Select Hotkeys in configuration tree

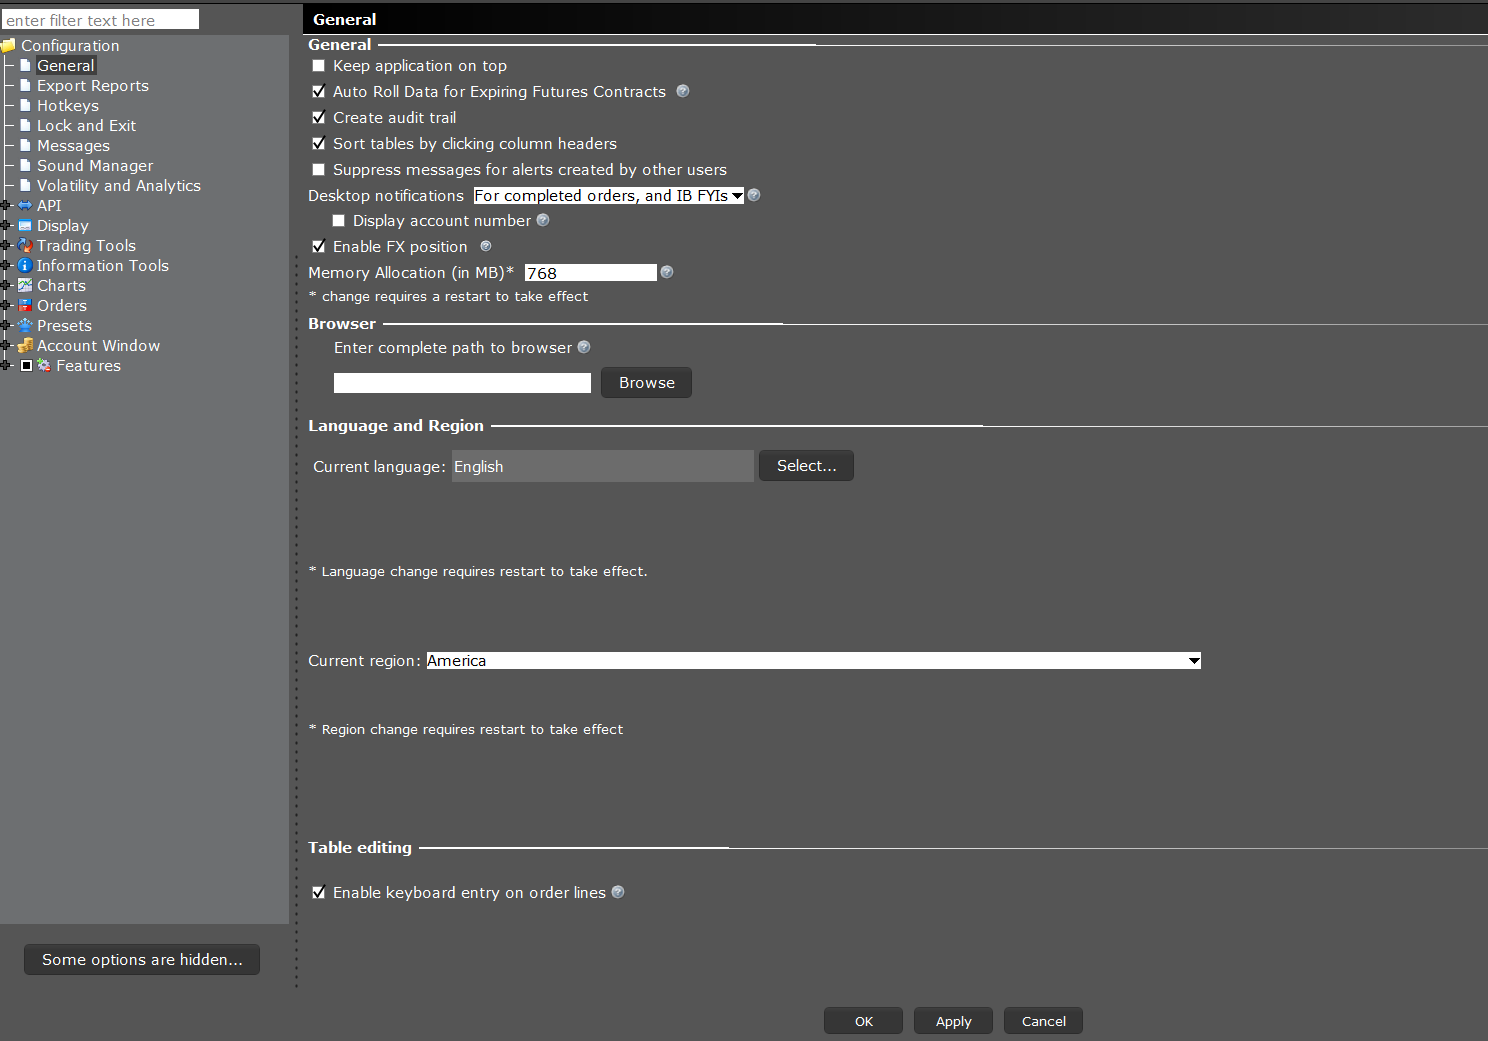coord(67,106)
